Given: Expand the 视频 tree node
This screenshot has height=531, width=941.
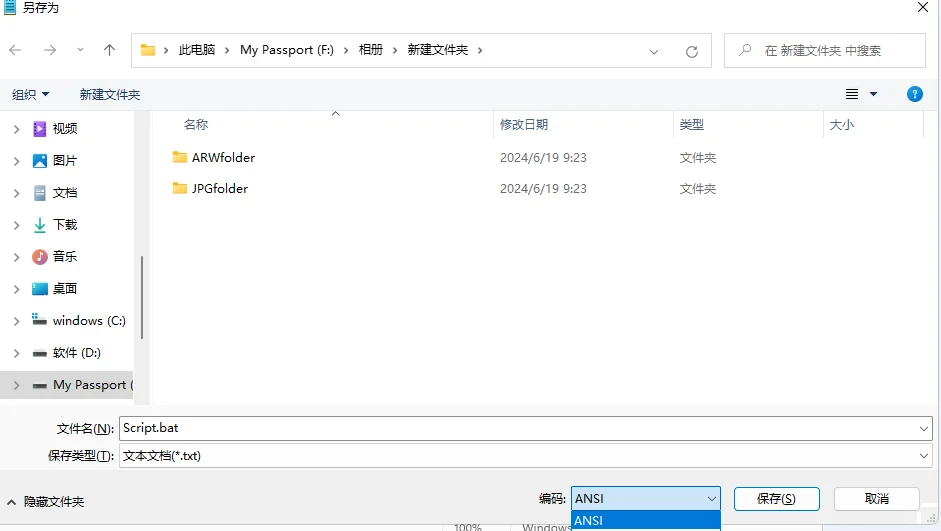Looking at the screenshot, I should [16, 129].
